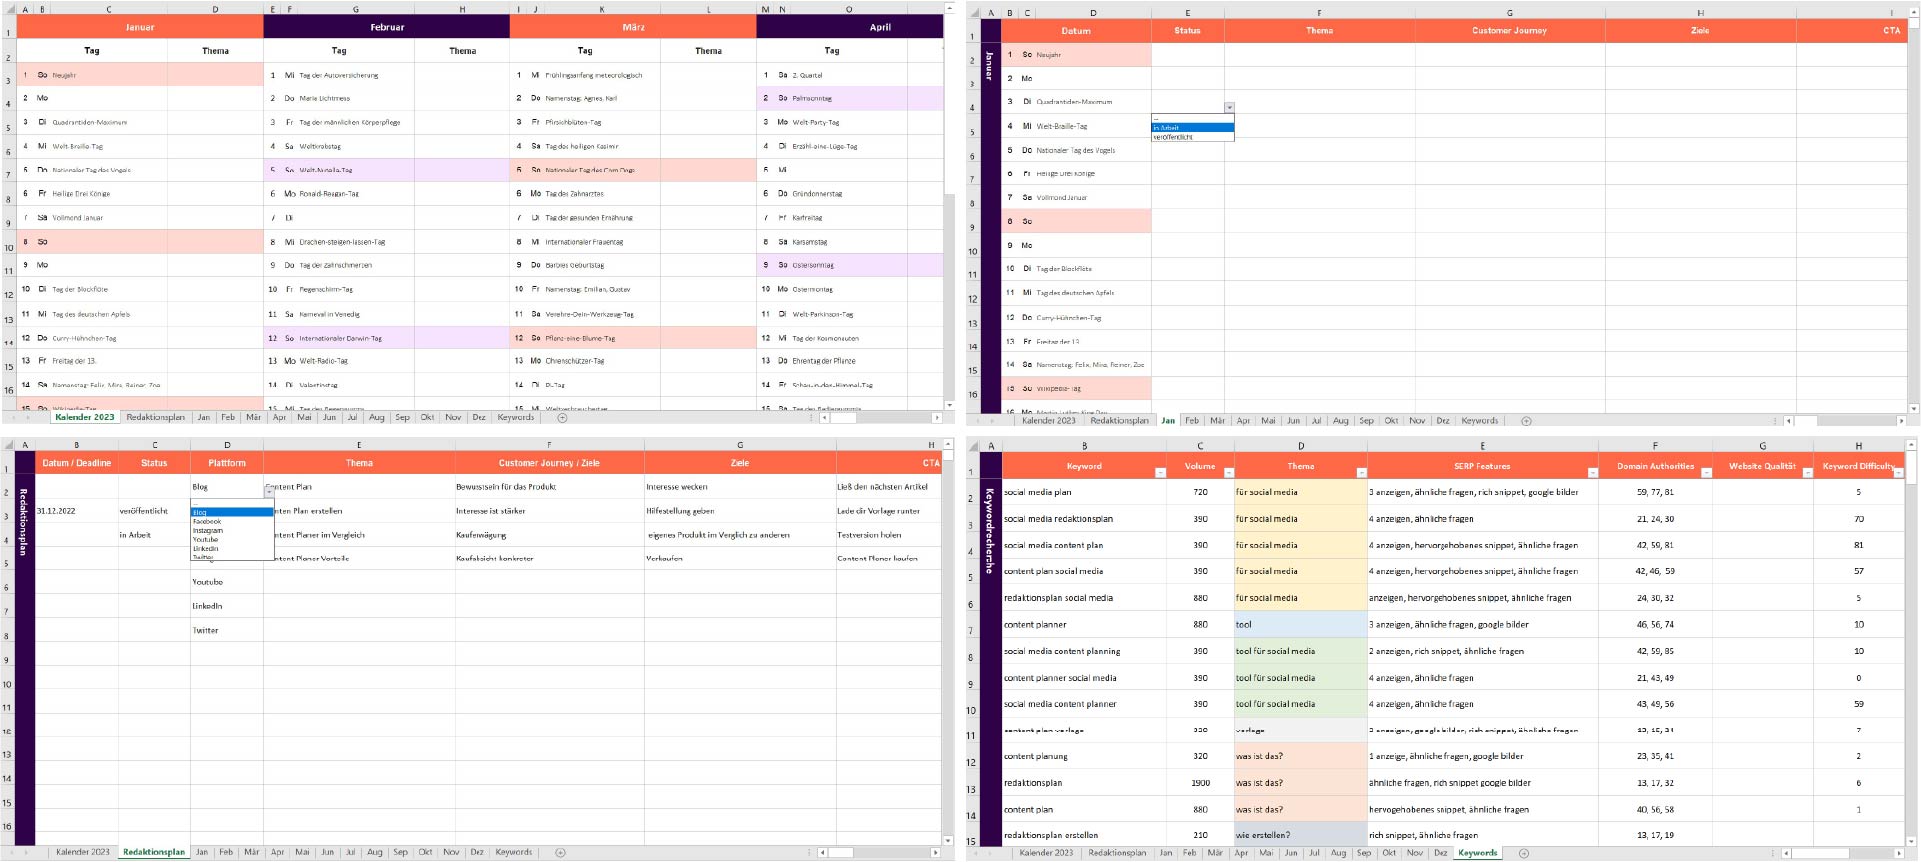The image size is (1921, 862).
Task: Click Twitter cell in Plattform column
Action: pos(227,631)
